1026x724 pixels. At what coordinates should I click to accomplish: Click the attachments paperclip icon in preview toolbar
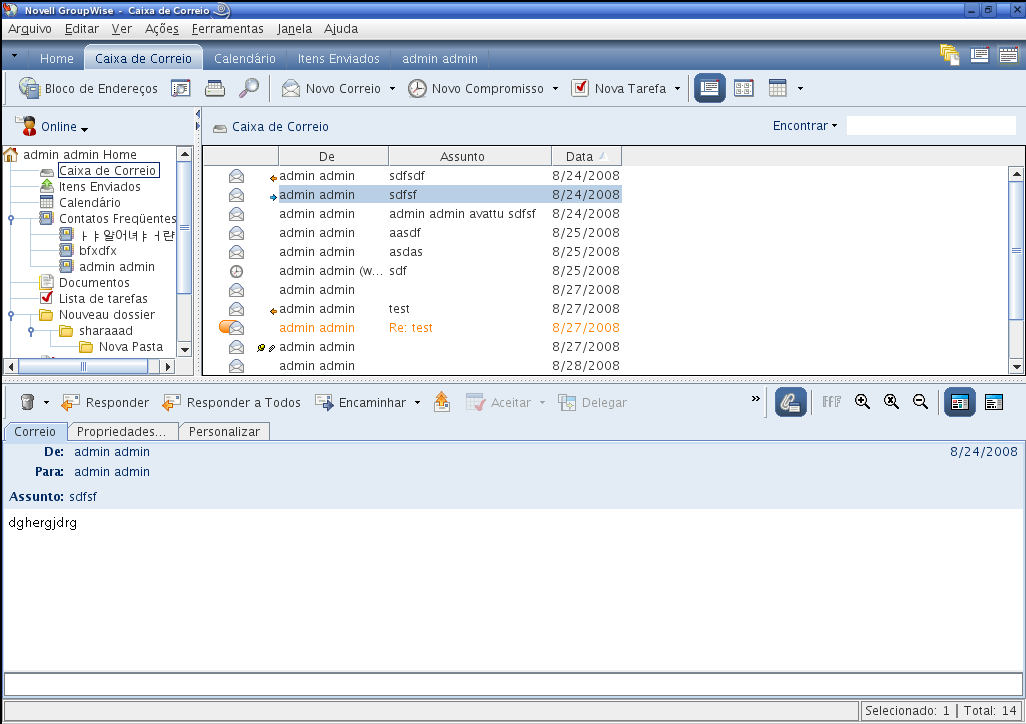click(790, 401)
